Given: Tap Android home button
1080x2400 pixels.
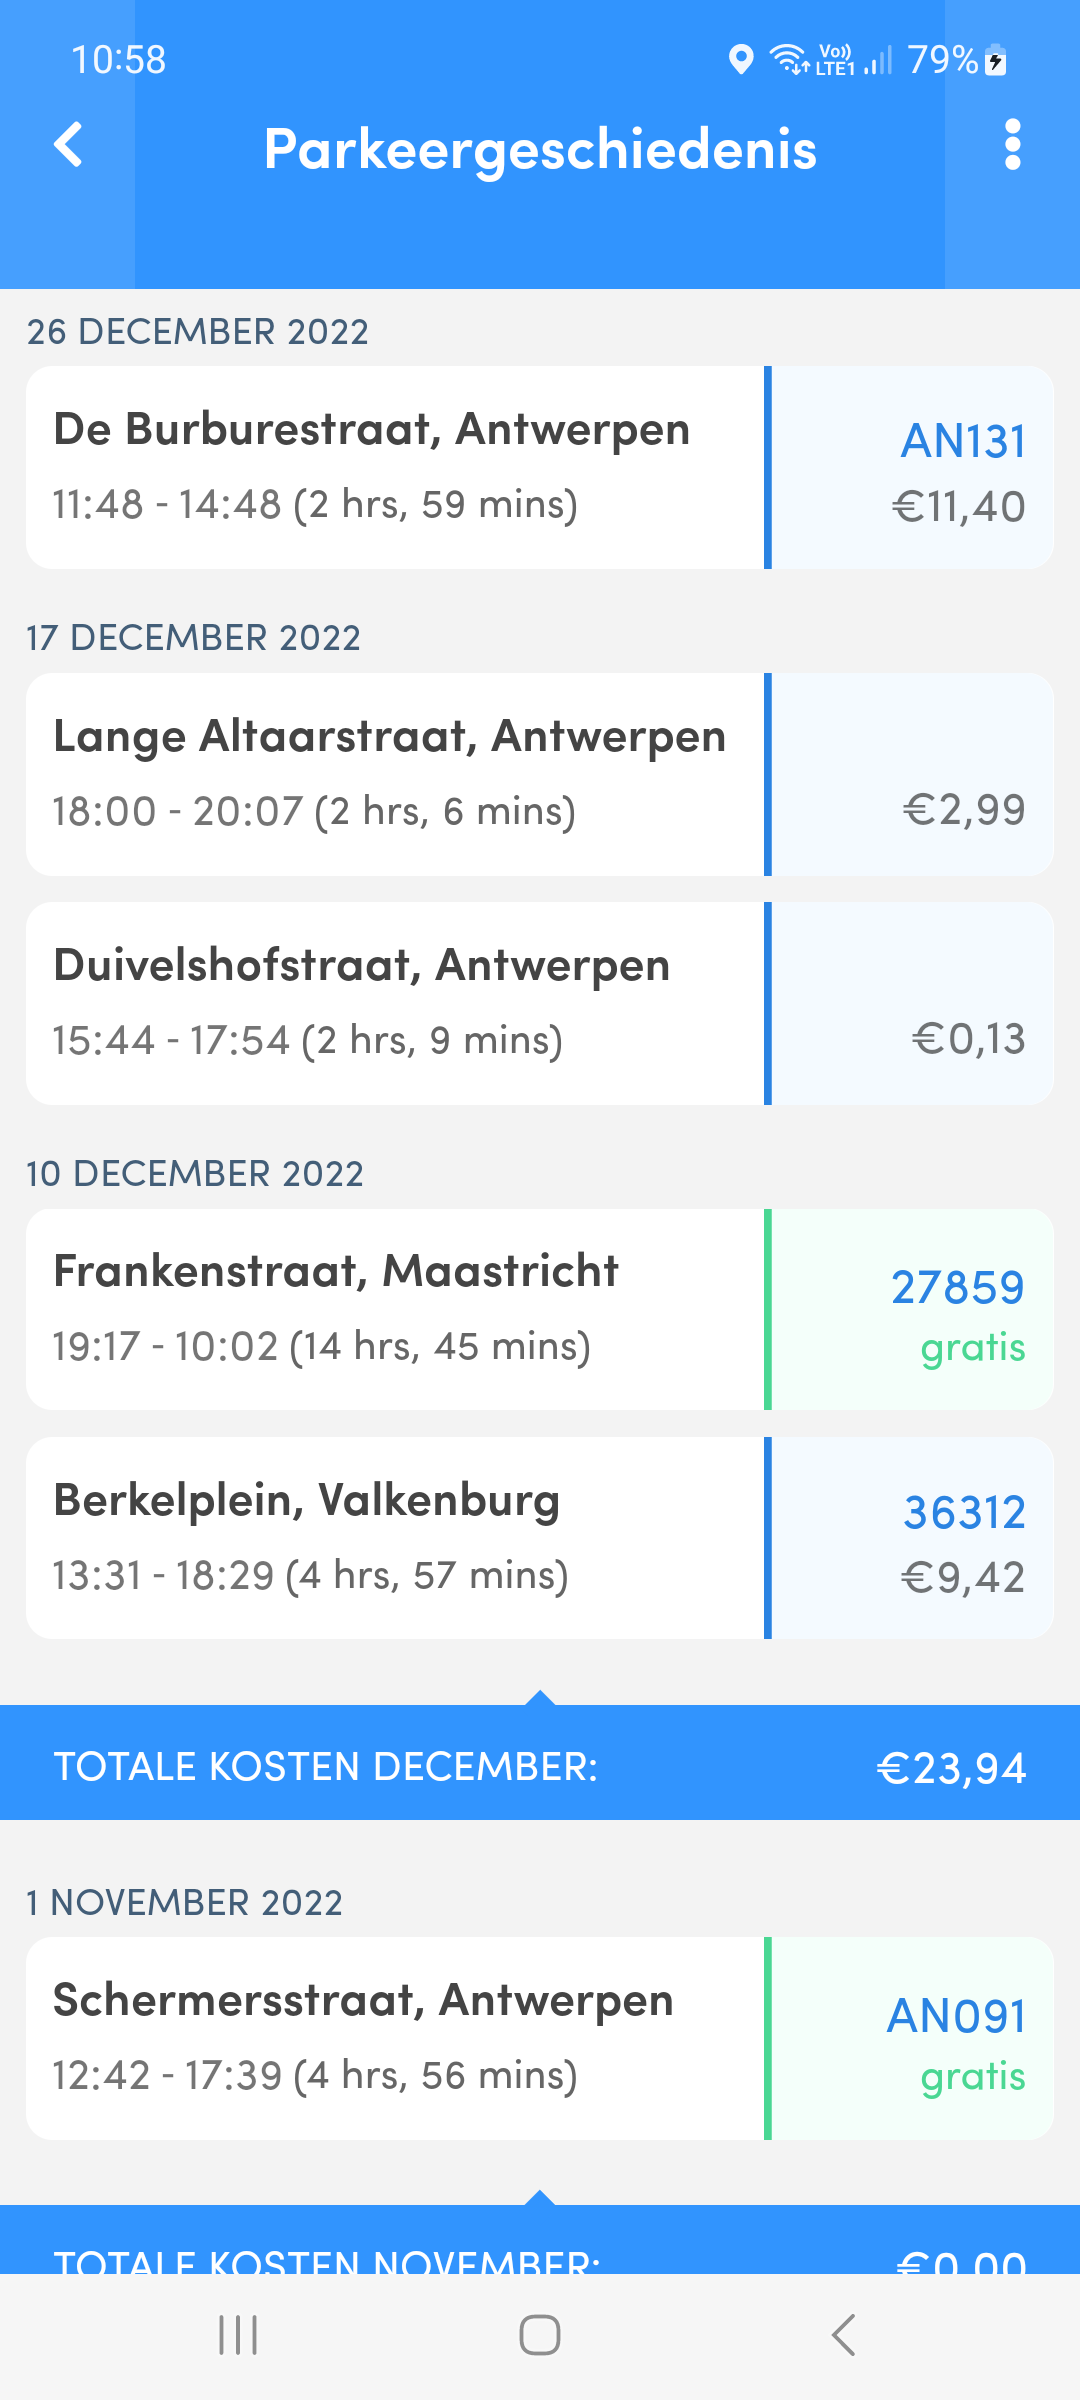Looking at the screenshot, I should coord(540,2336).
